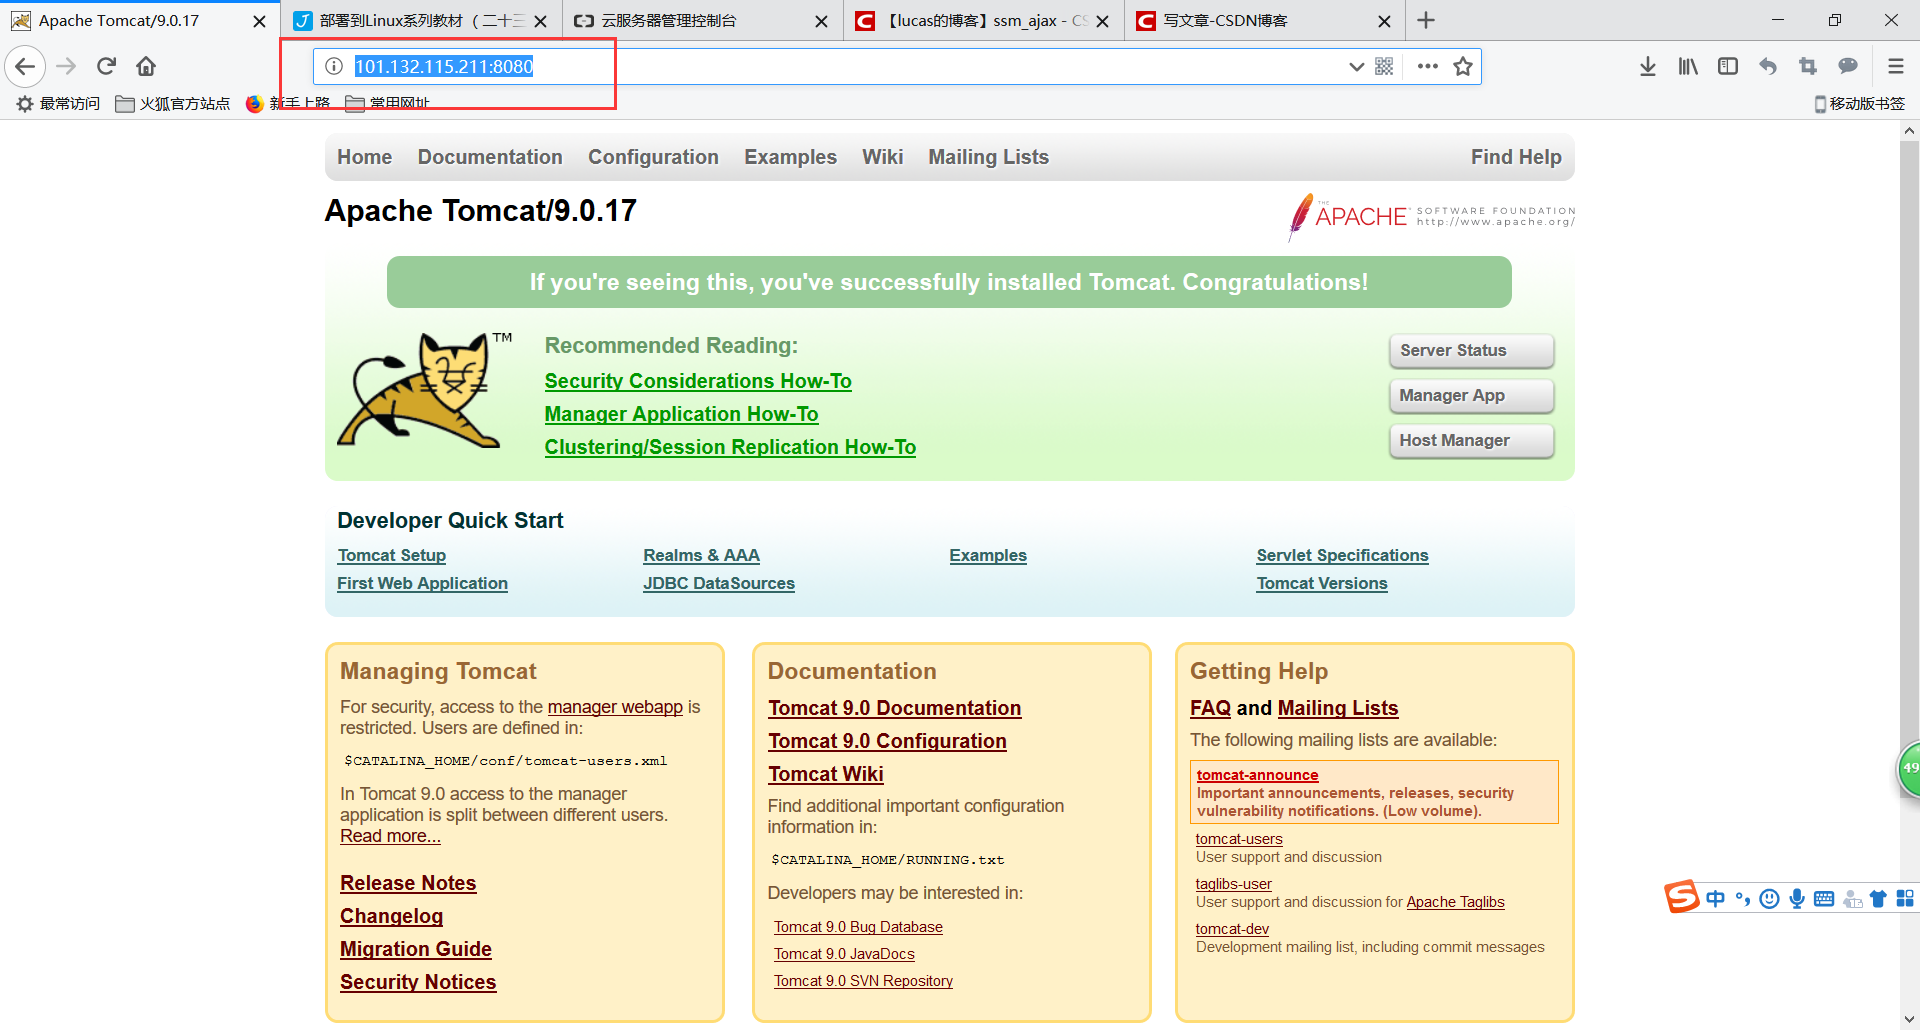Close the 云服务器管理控制台 tab

point(821,21)
